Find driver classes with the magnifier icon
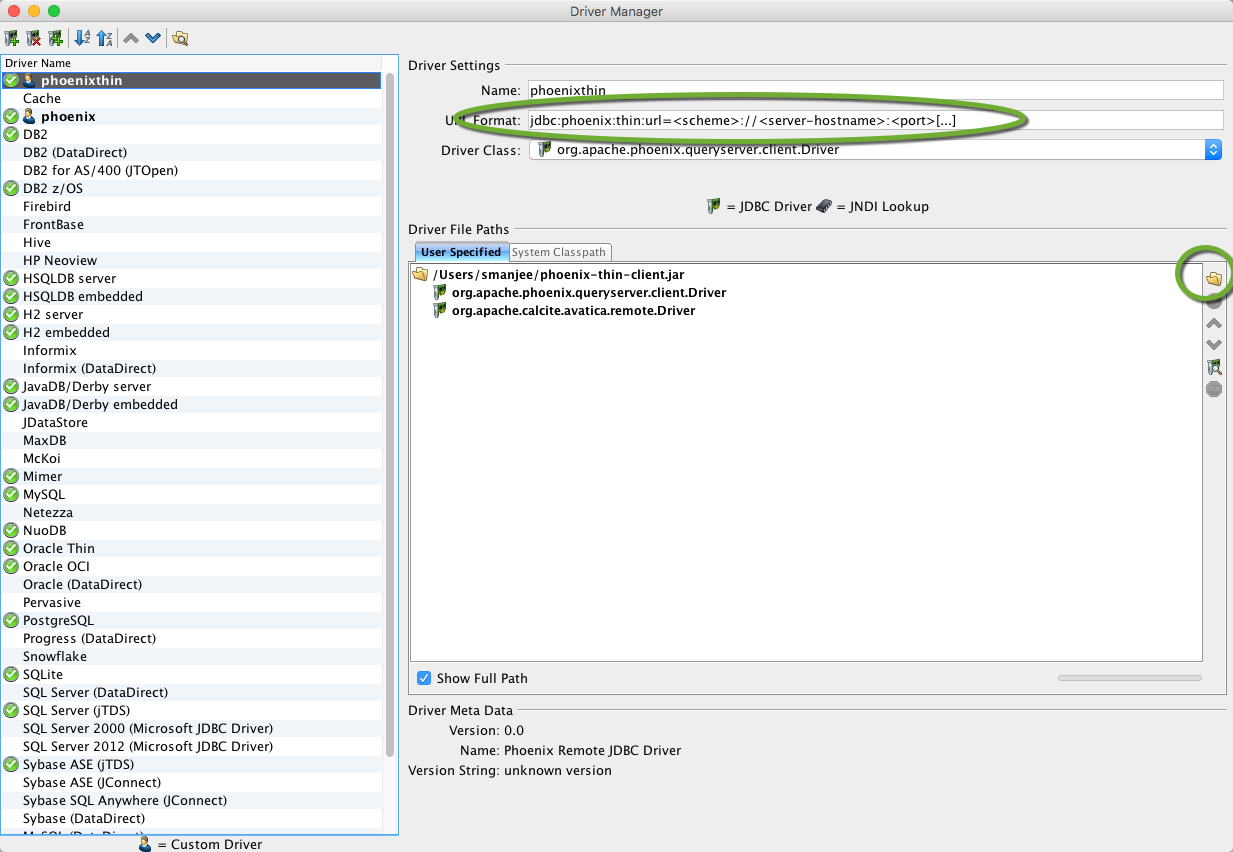Screen dimensions: 1233x852 point(1213,367)
